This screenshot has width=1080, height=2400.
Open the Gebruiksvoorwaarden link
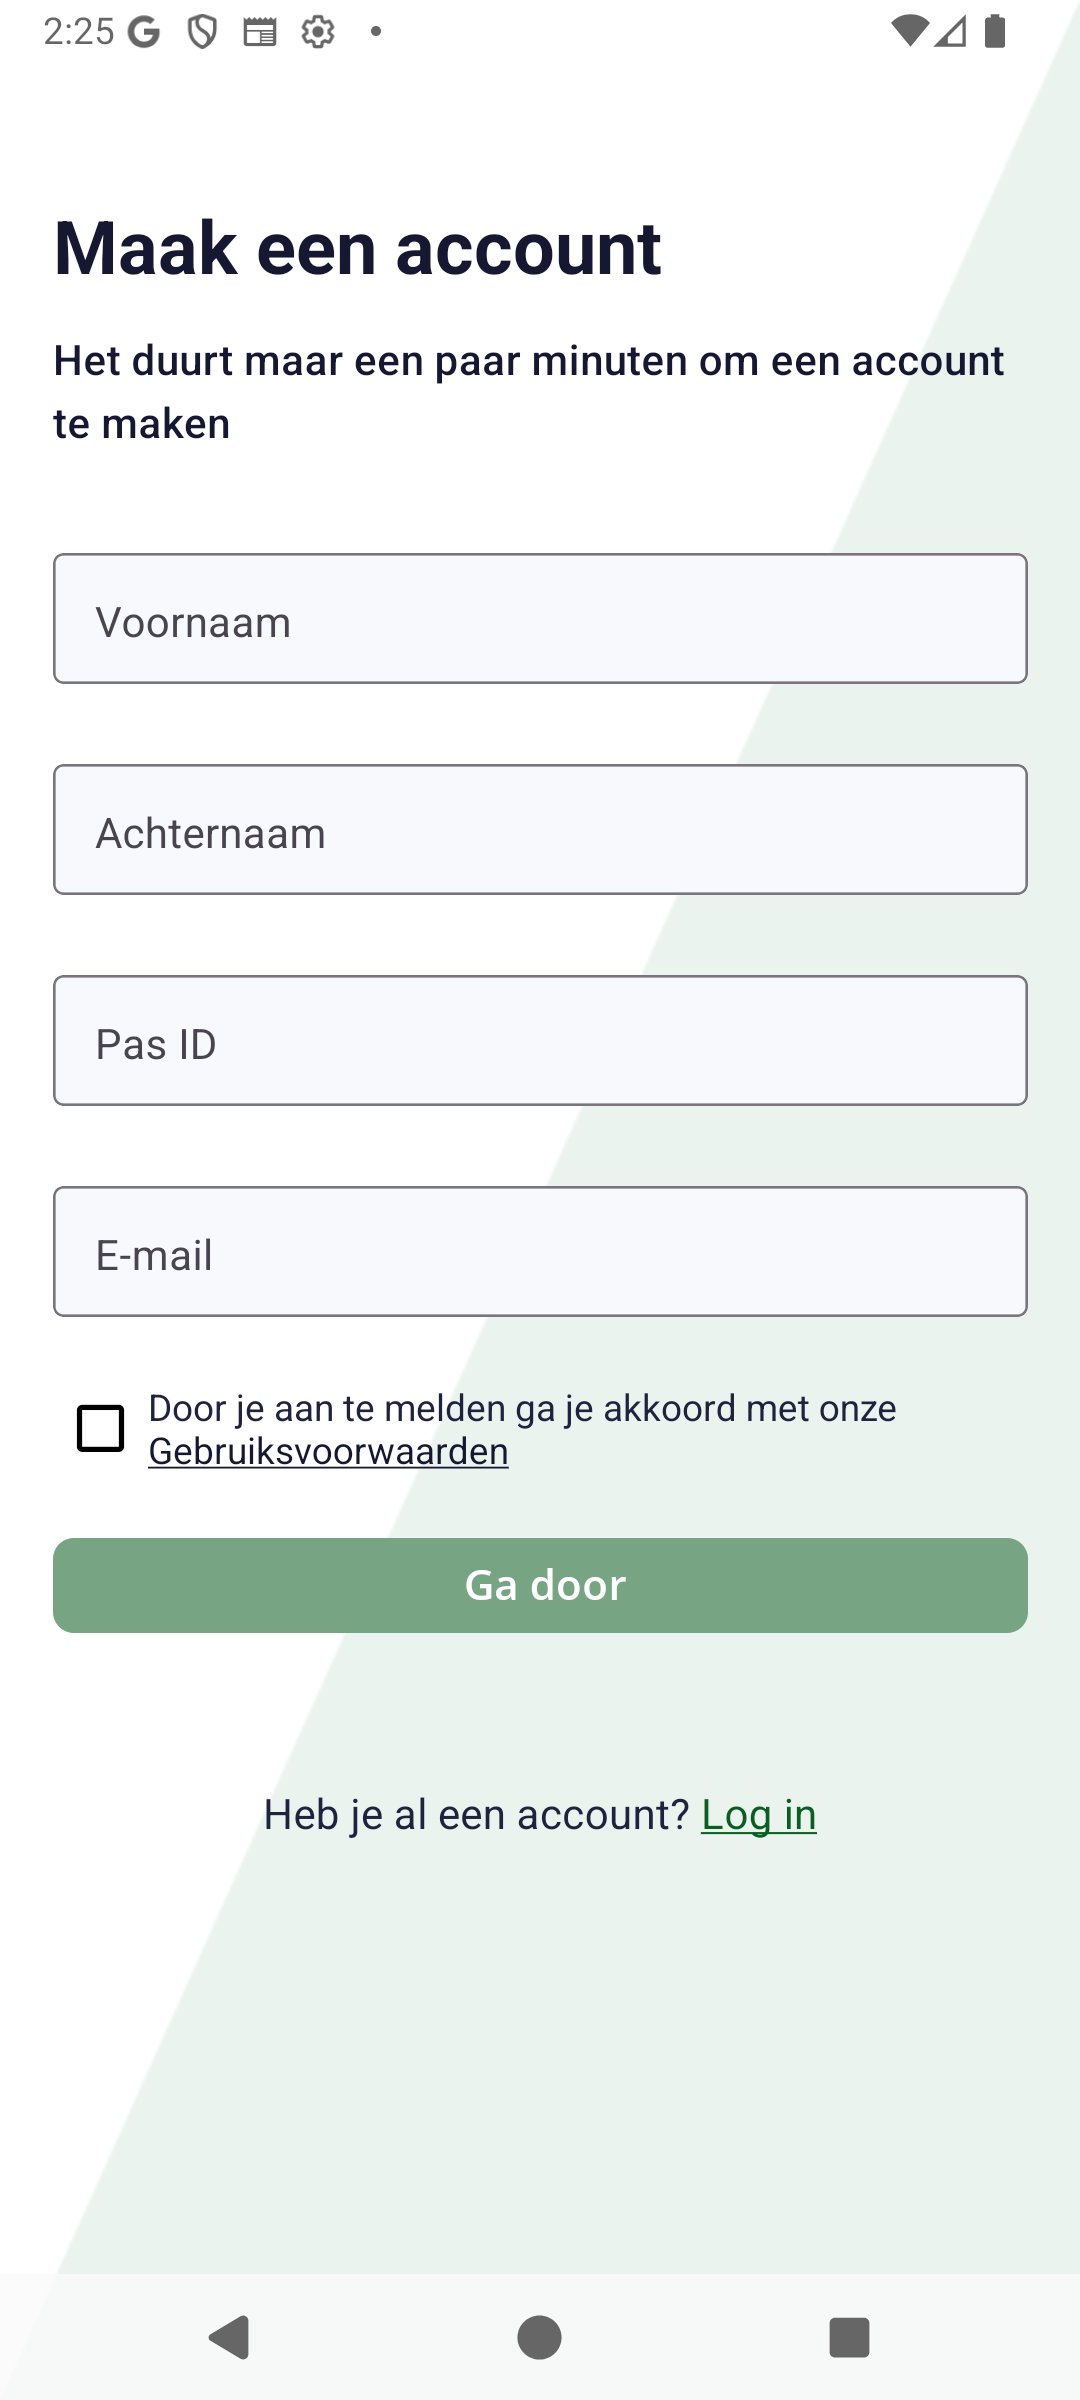coord(328,1451)
